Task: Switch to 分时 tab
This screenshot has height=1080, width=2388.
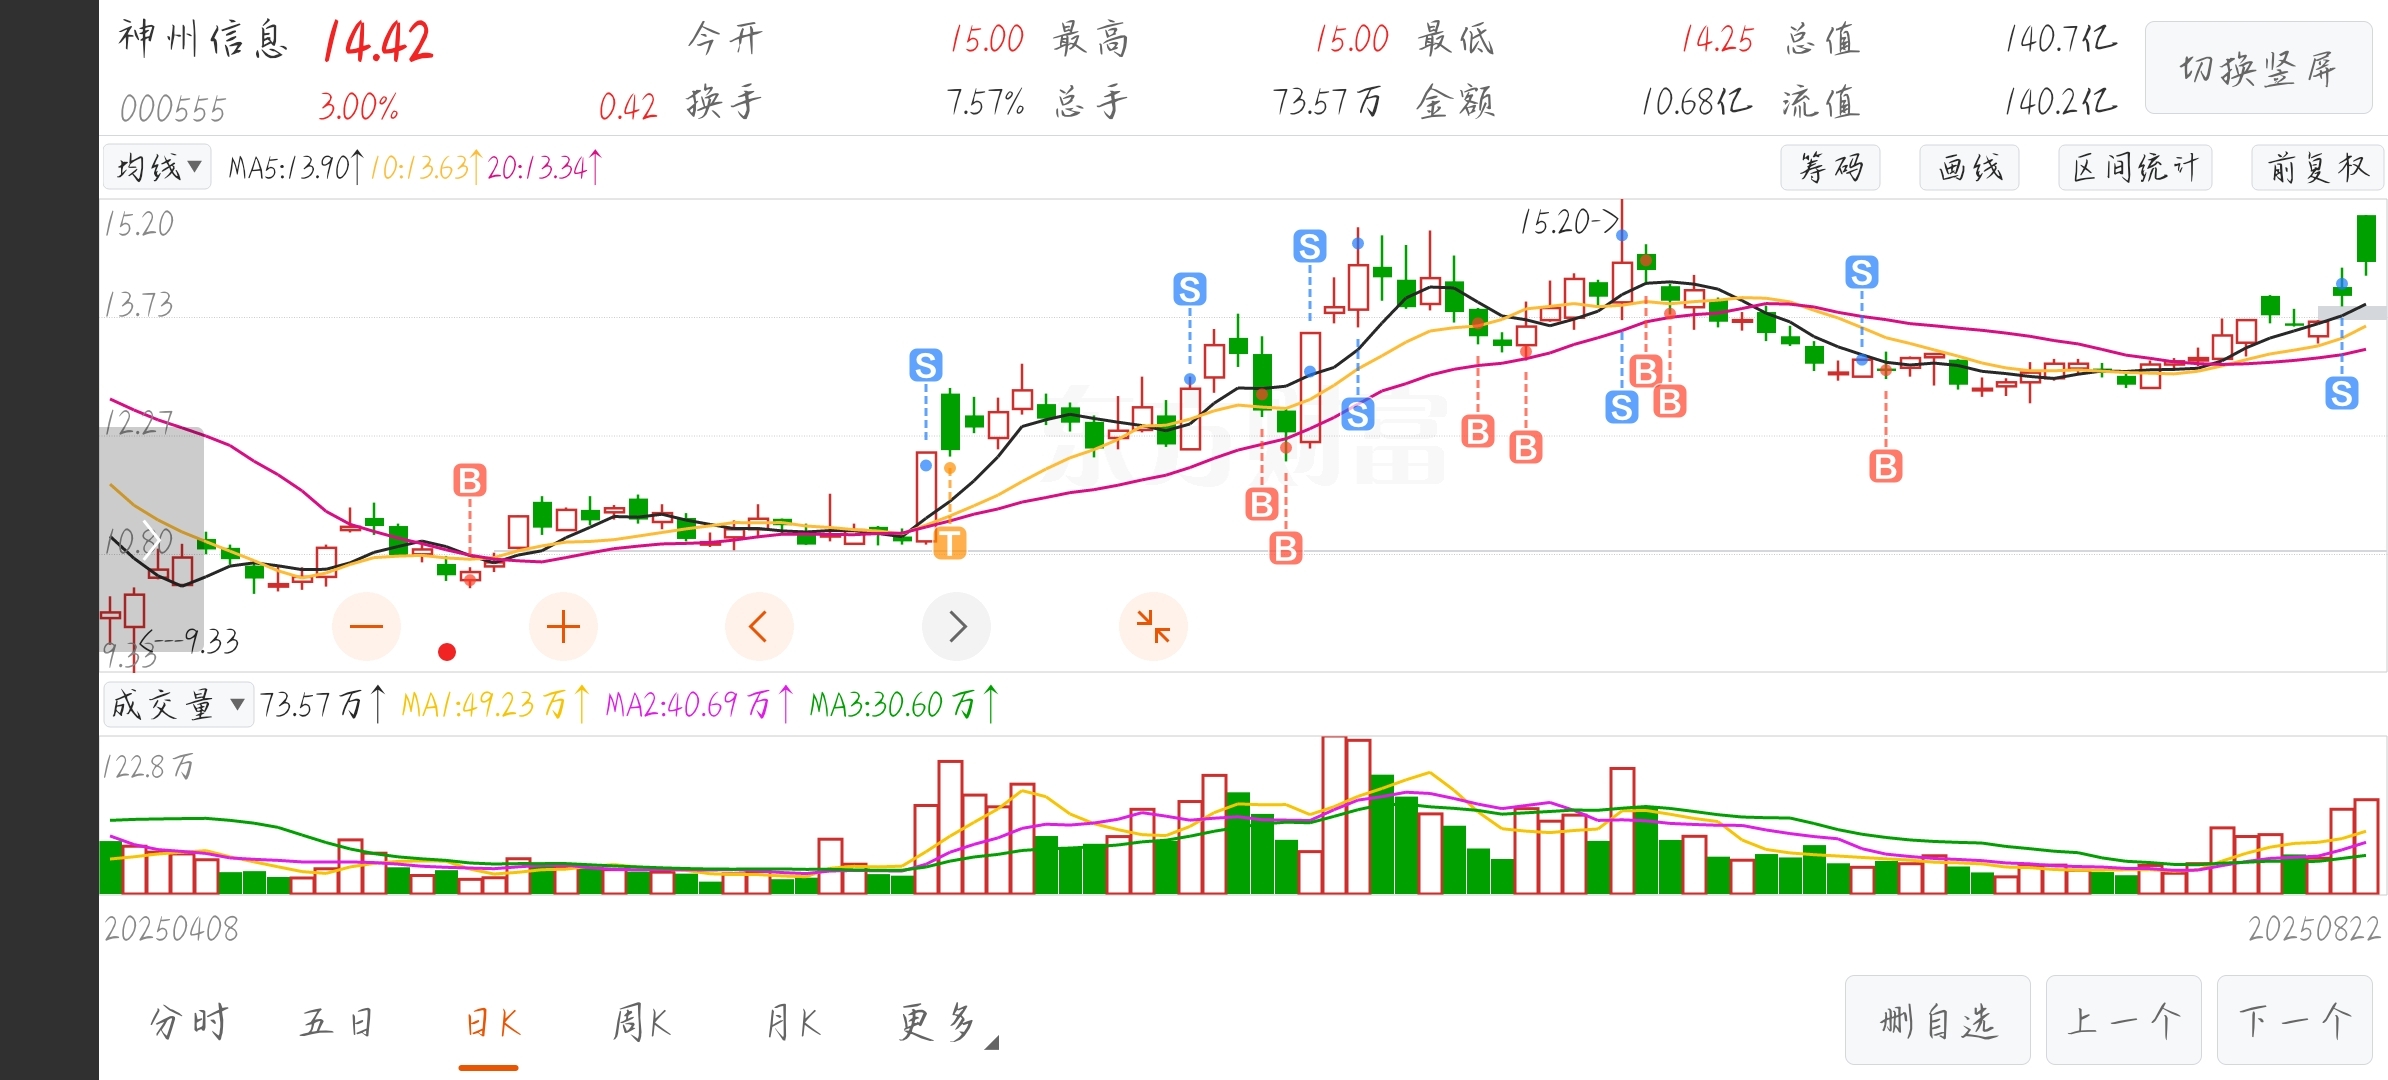Action: (x=189, y=1022)
